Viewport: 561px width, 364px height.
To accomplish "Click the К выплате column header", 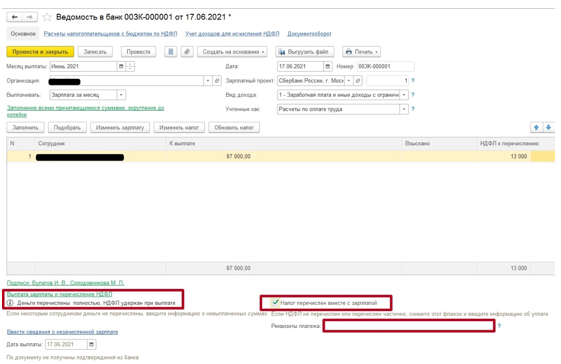I will (284, 144).
